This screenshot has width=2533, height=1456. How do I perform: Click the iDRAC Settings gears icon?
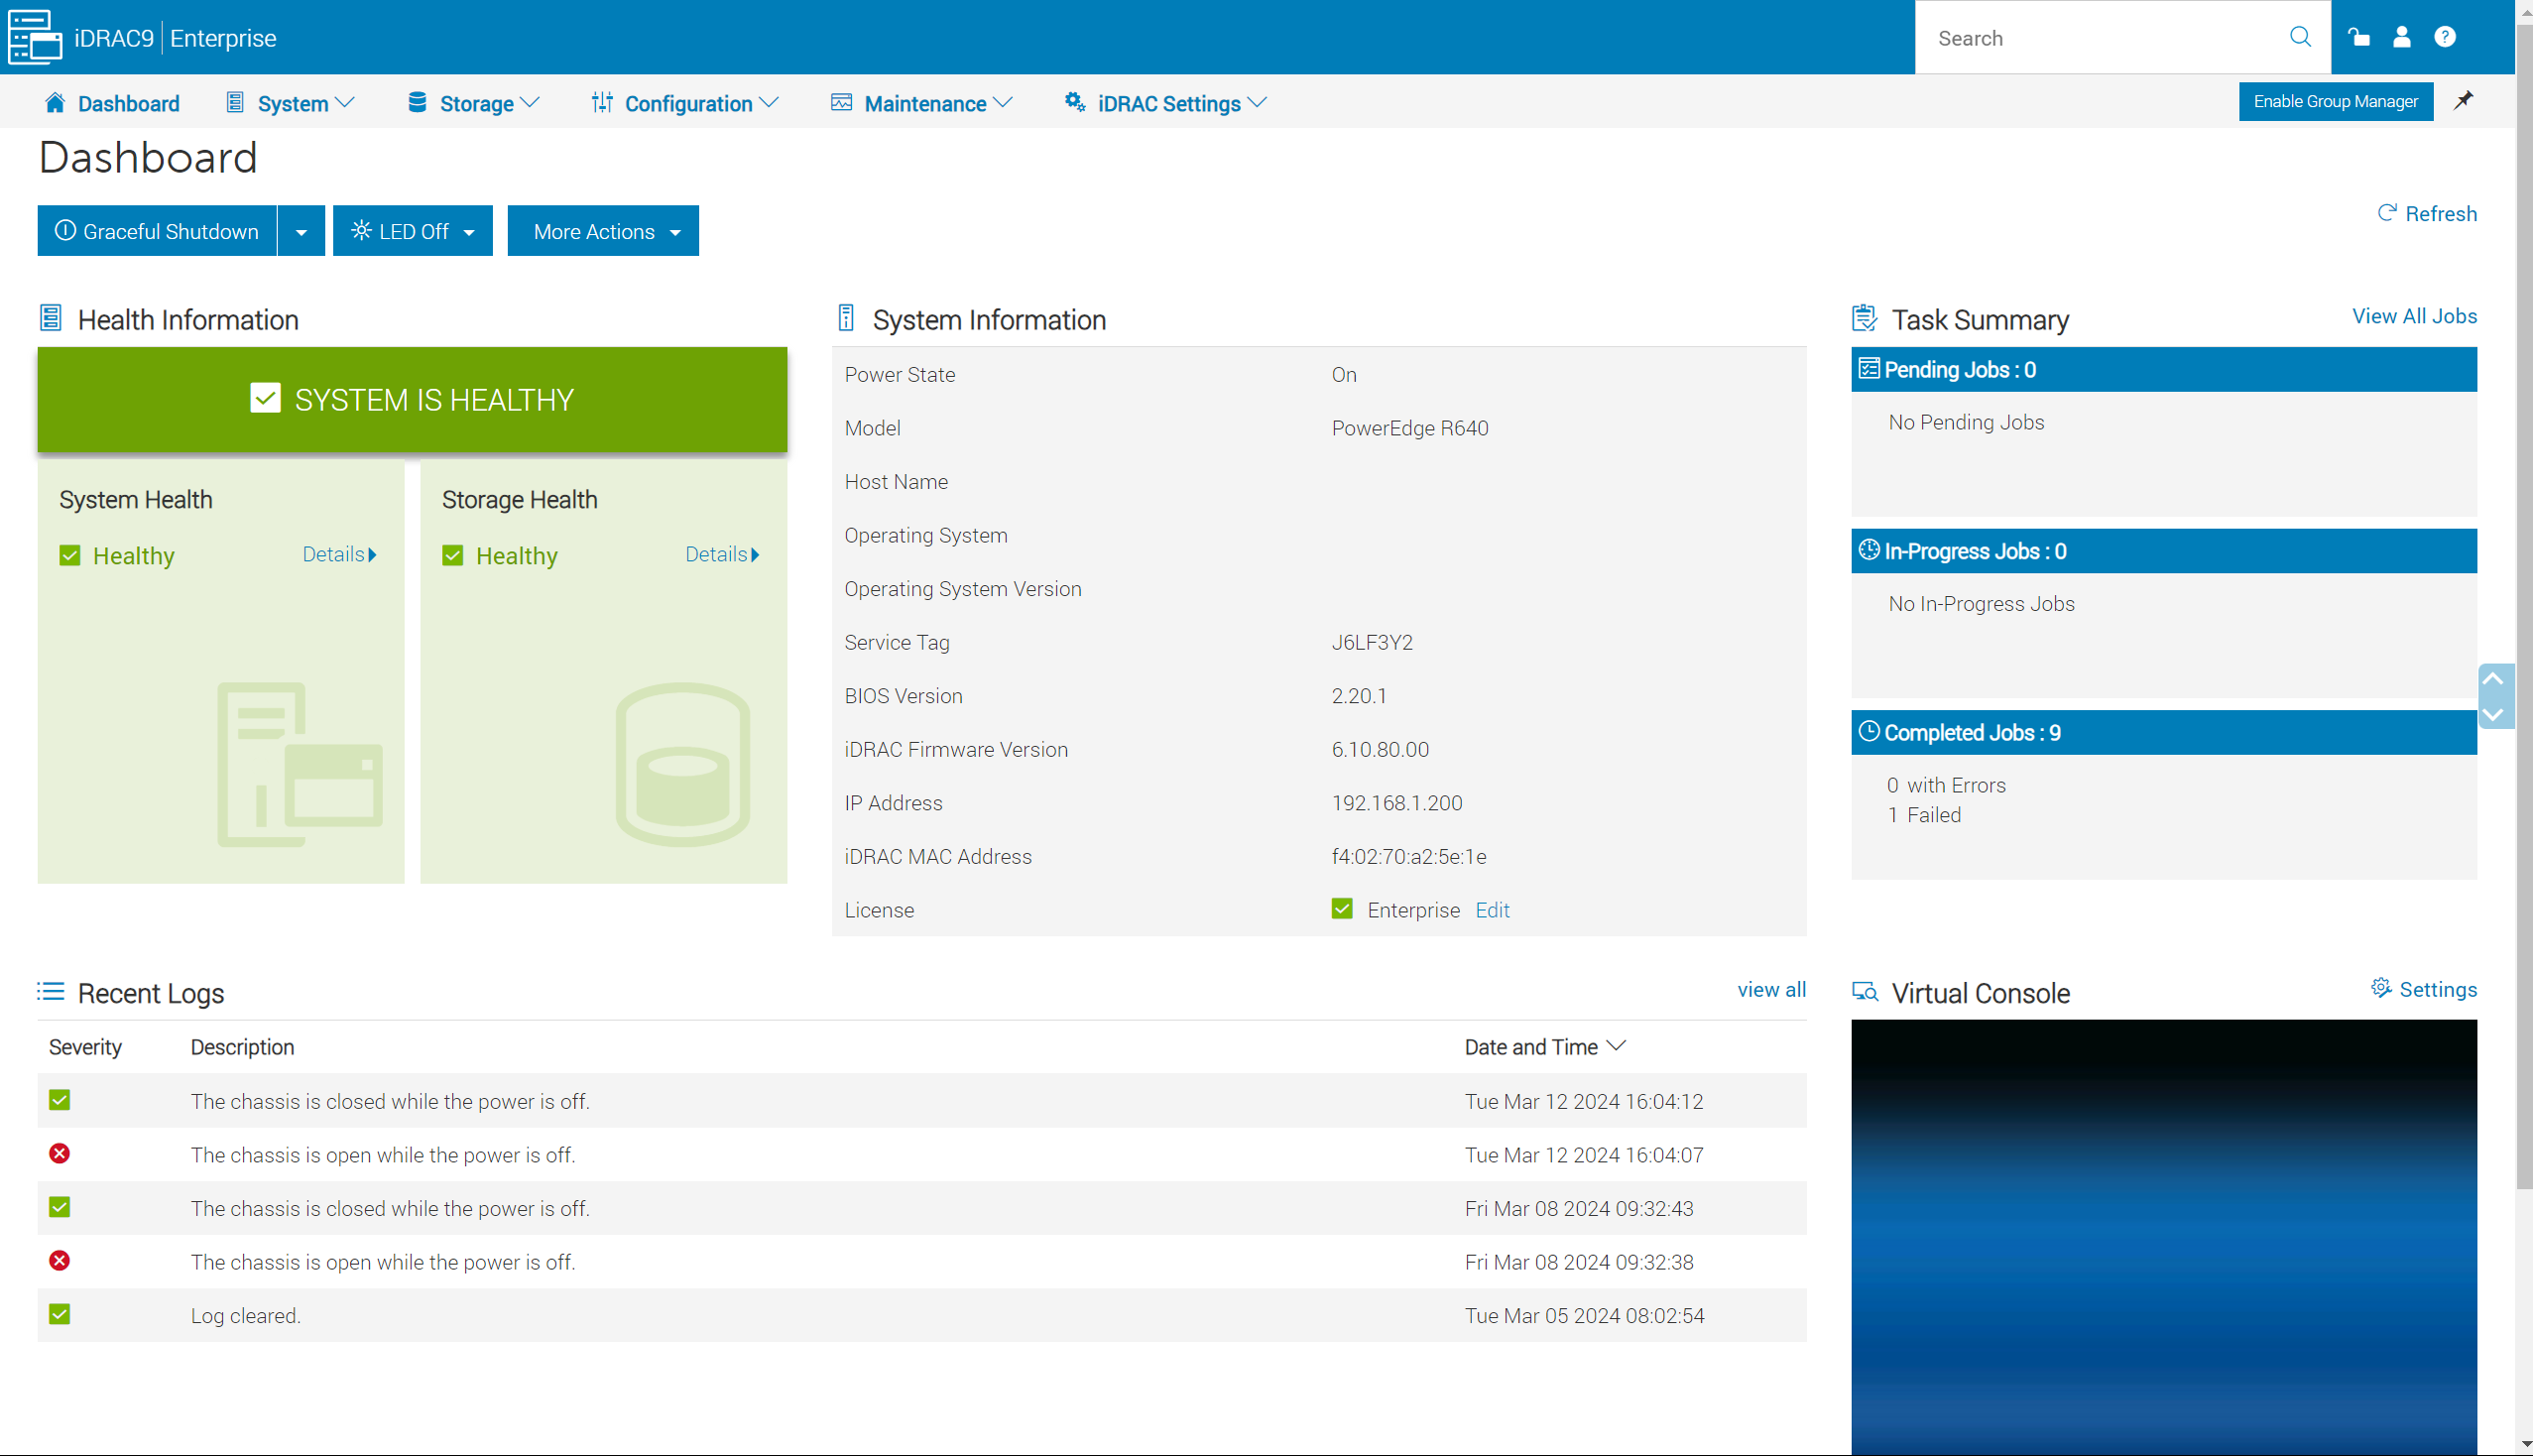click(x=1075, y=102)
